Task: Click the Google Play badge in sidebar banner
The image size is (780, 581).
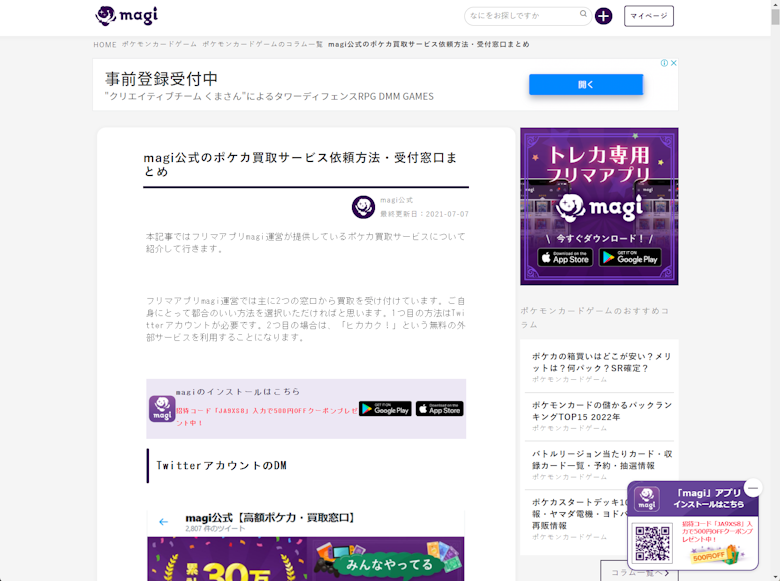Action: (630, 258)
